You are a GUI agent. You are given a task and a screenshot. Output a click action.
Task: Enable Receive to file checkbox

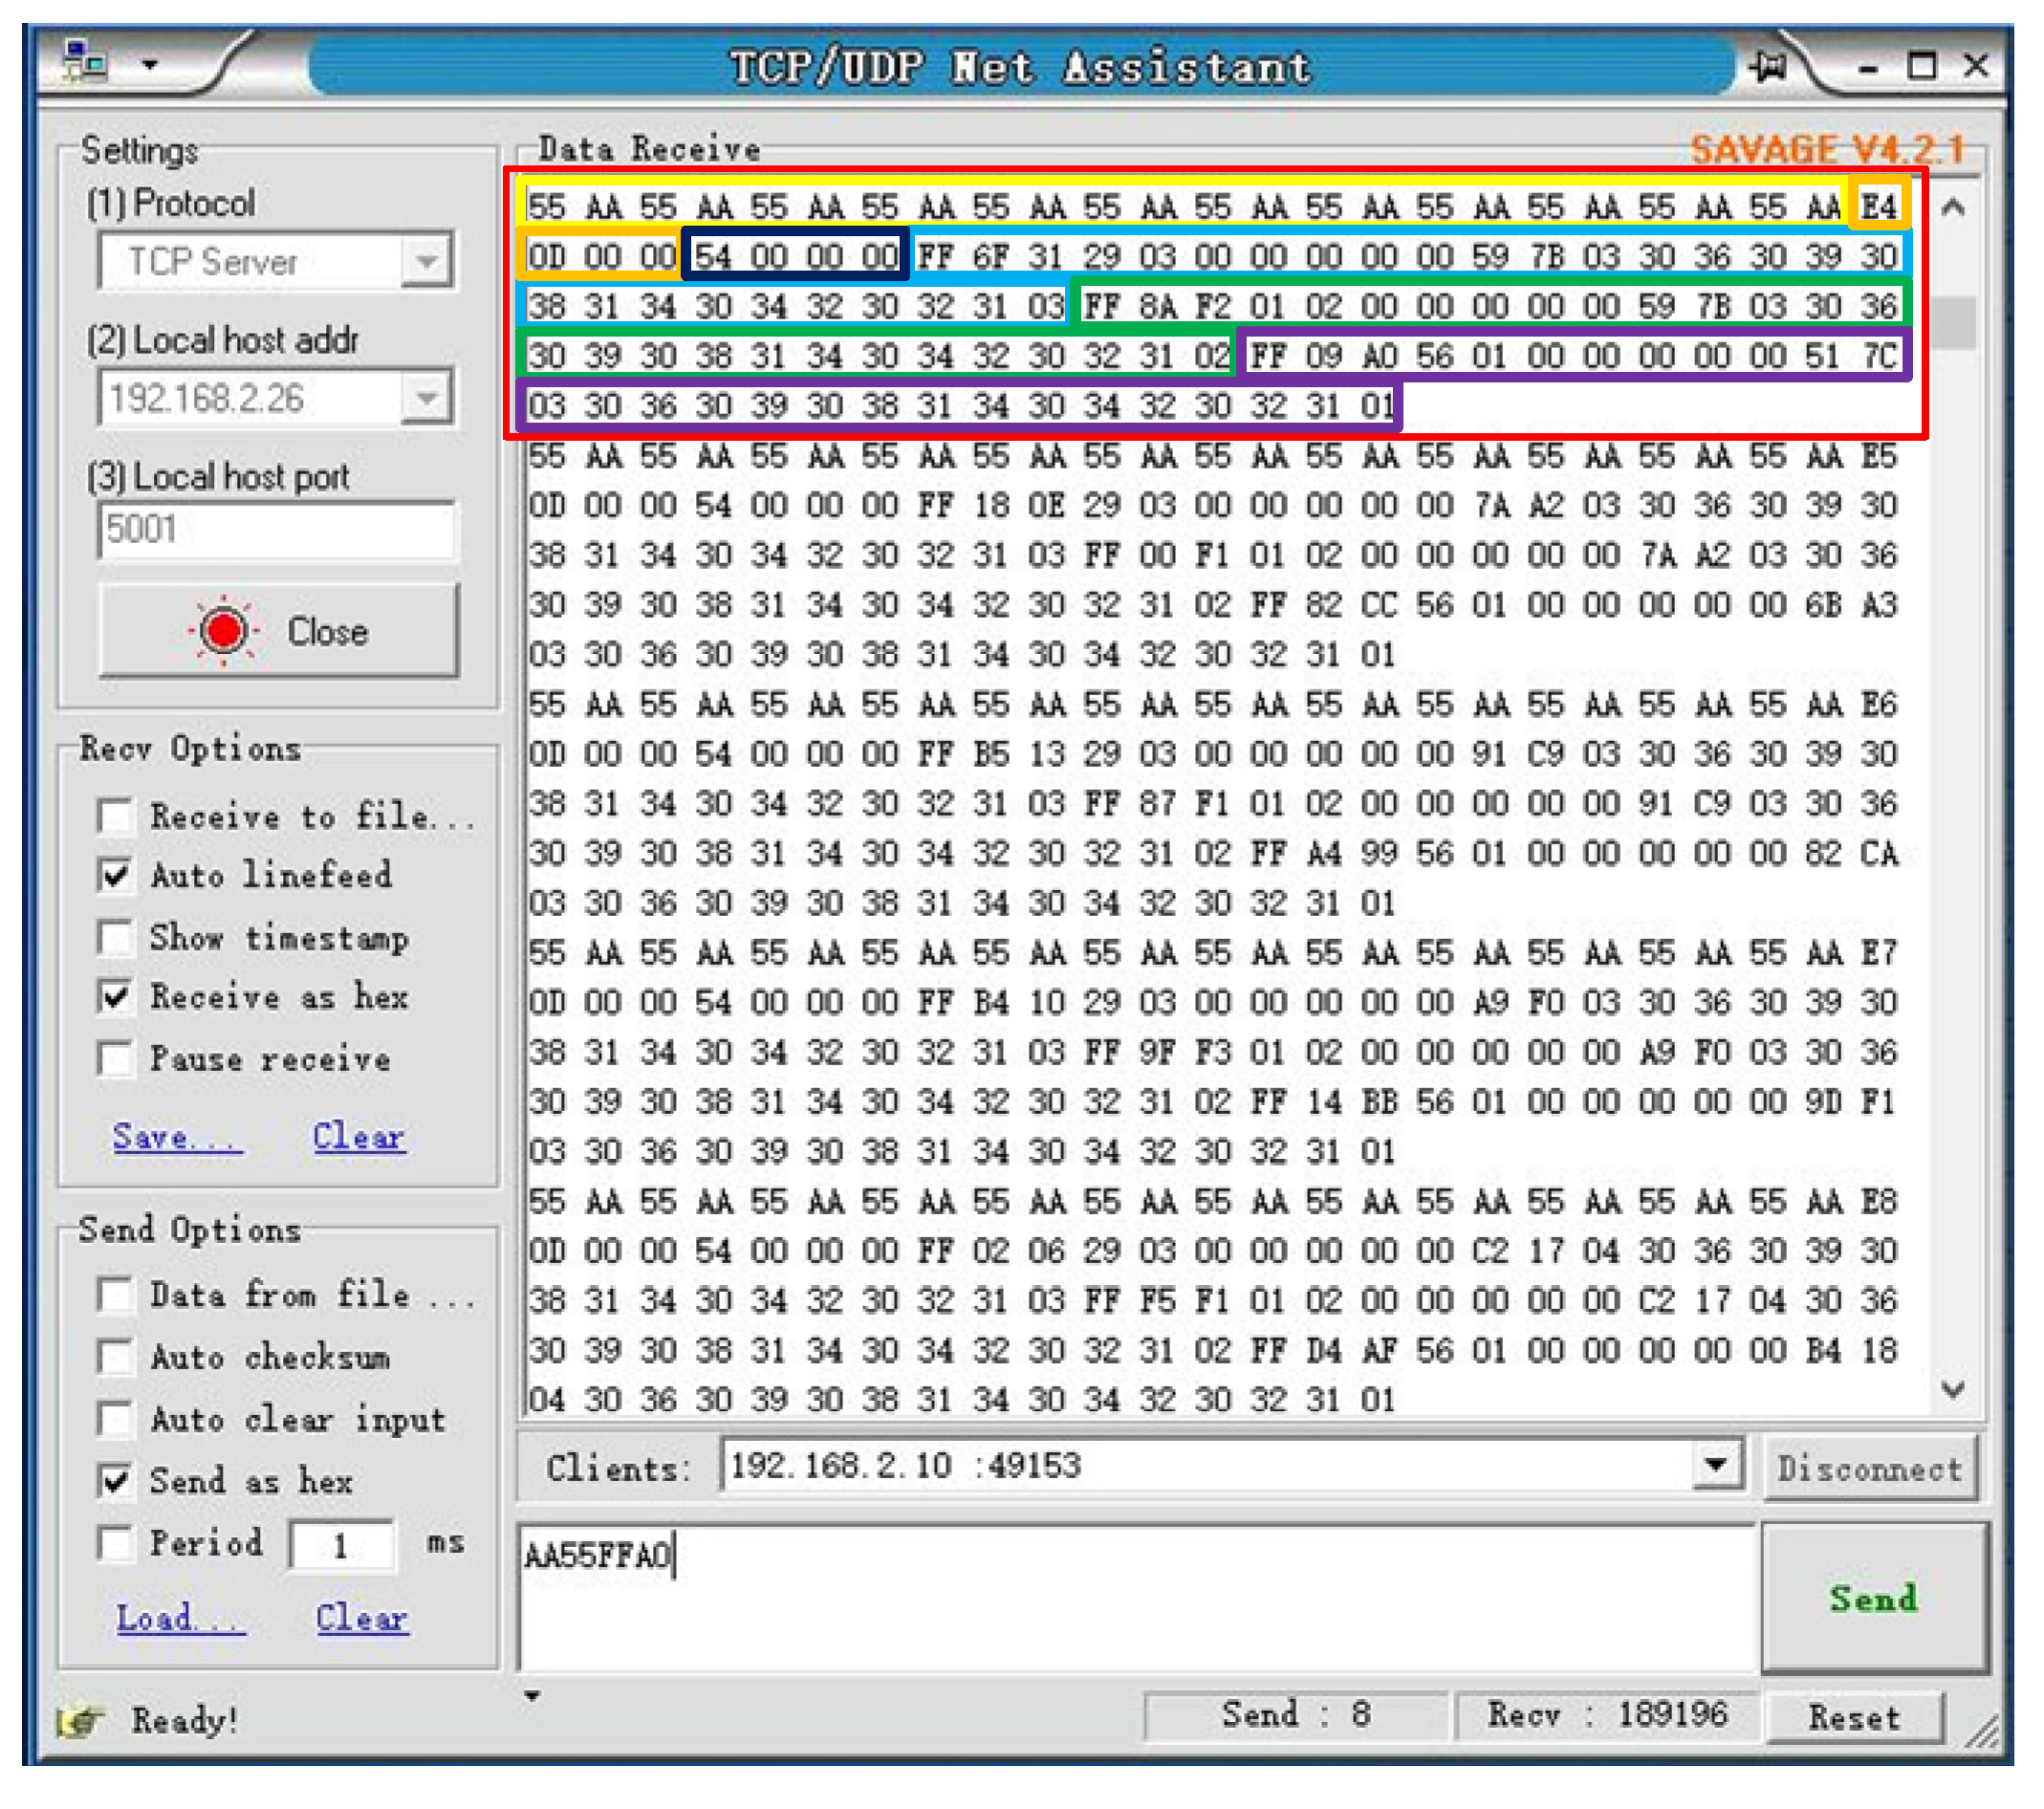116,816
